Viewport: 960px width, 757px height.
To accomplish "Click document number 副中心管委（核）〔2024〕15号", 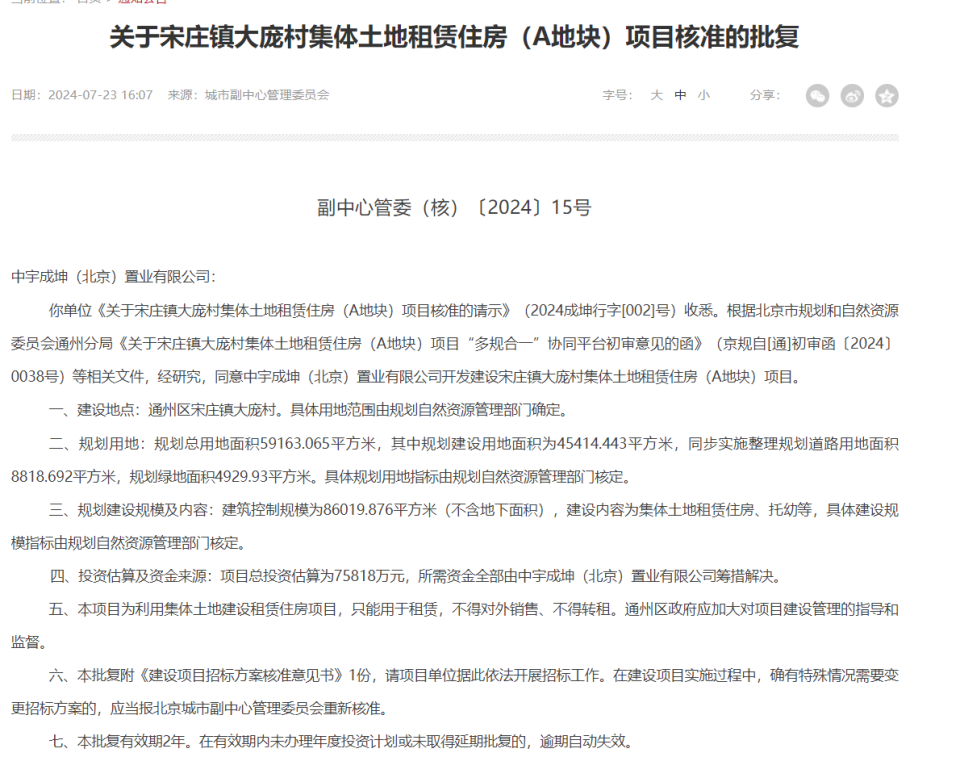I will click(x=454, y=208).
